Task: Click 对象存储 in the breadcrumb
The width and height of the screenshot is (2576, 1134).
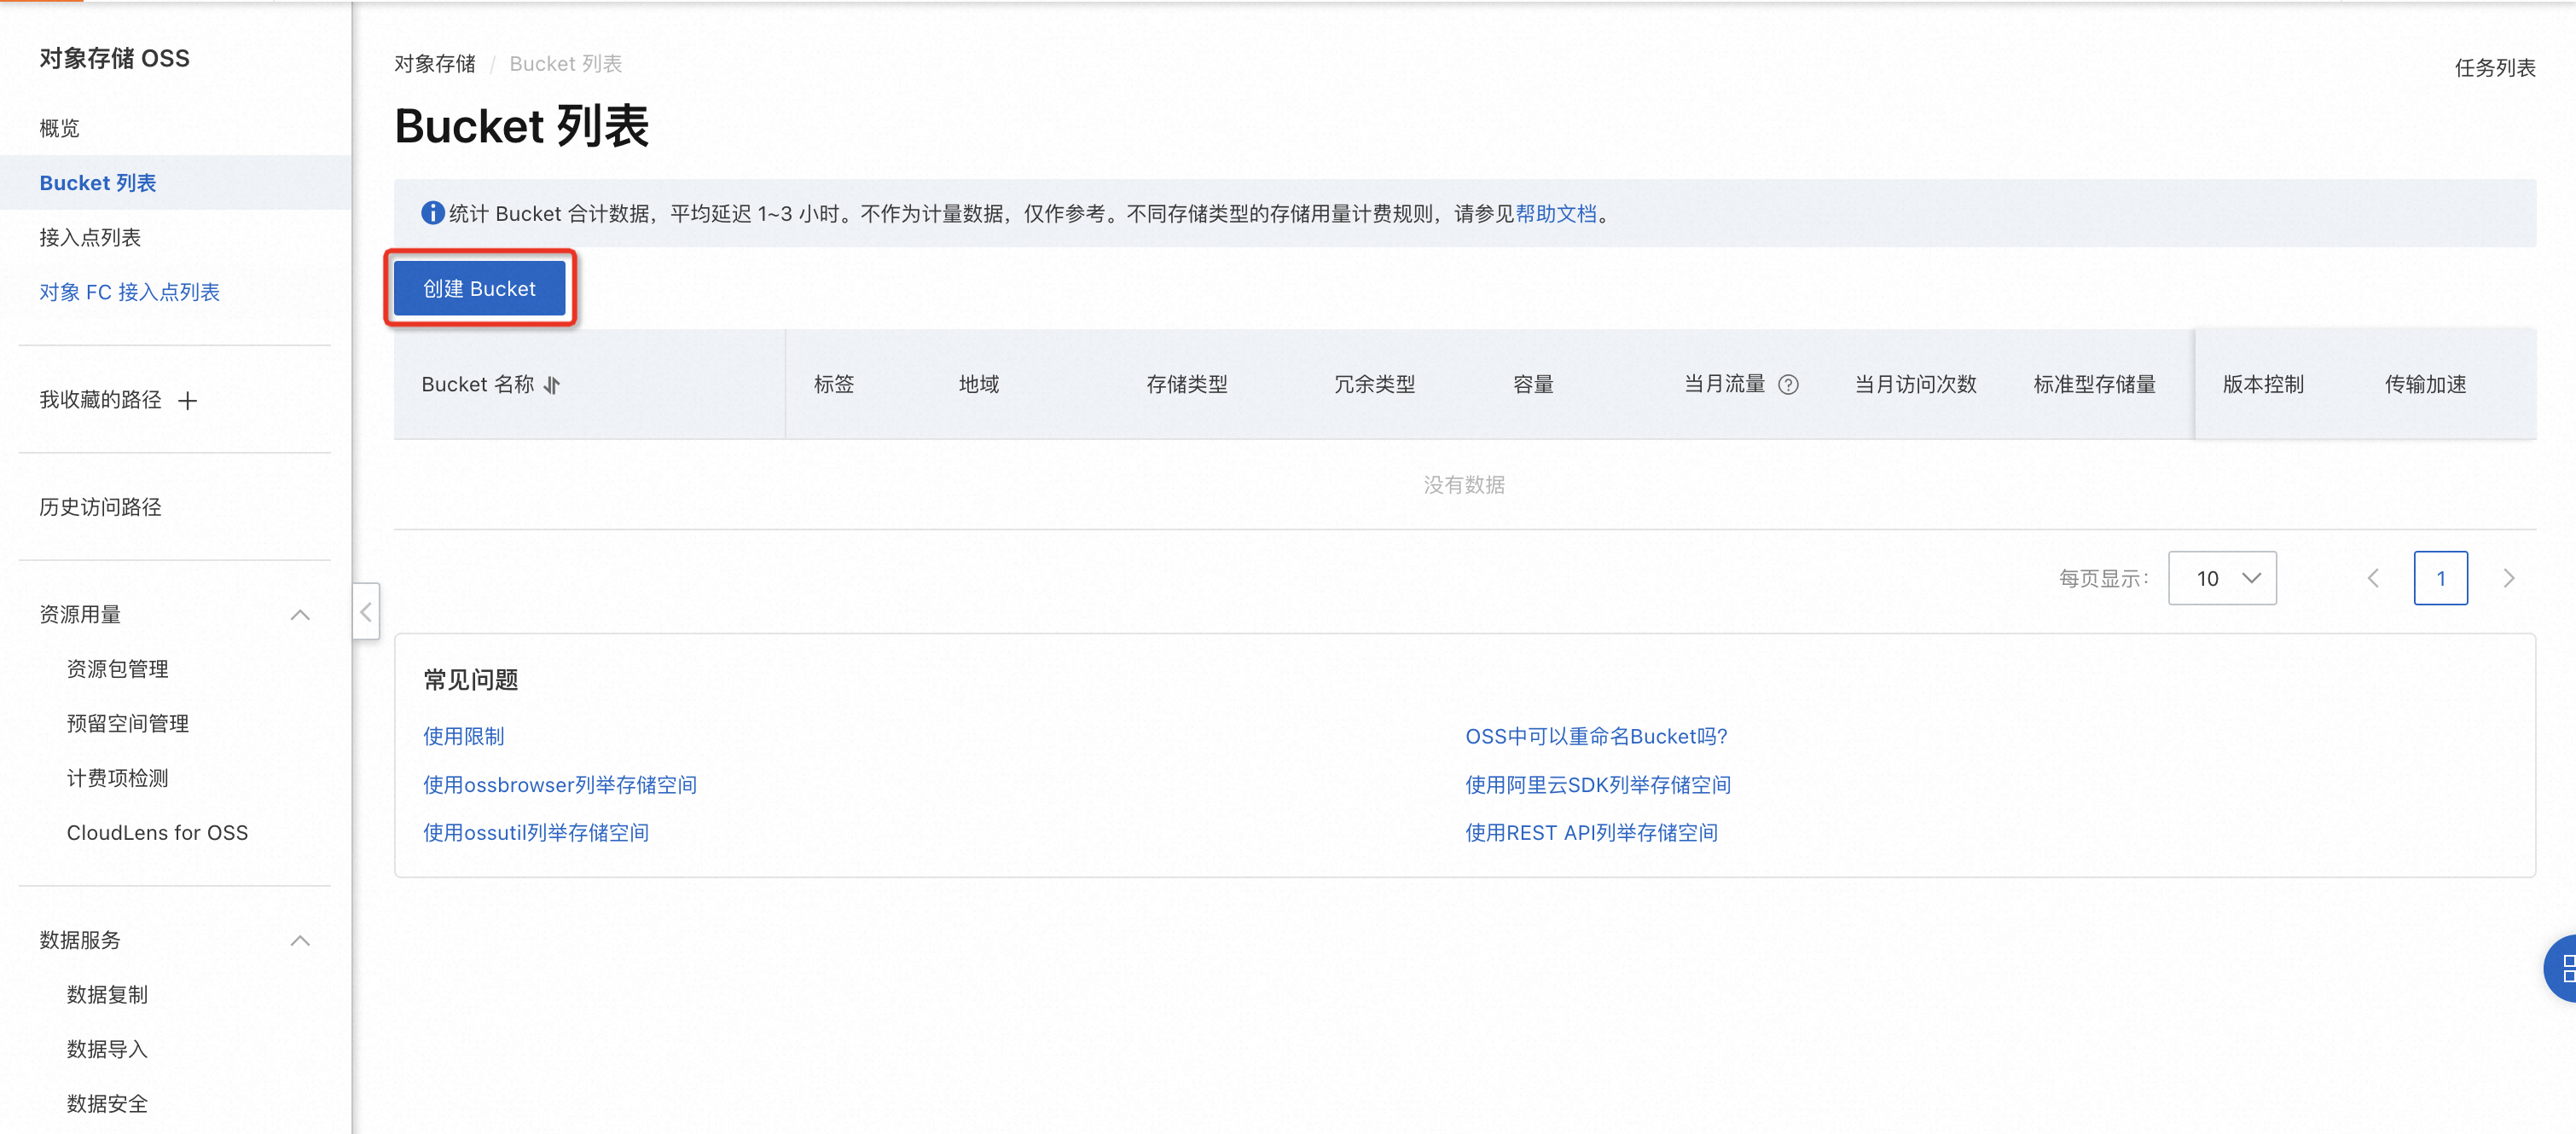Action: coord(434,64)
